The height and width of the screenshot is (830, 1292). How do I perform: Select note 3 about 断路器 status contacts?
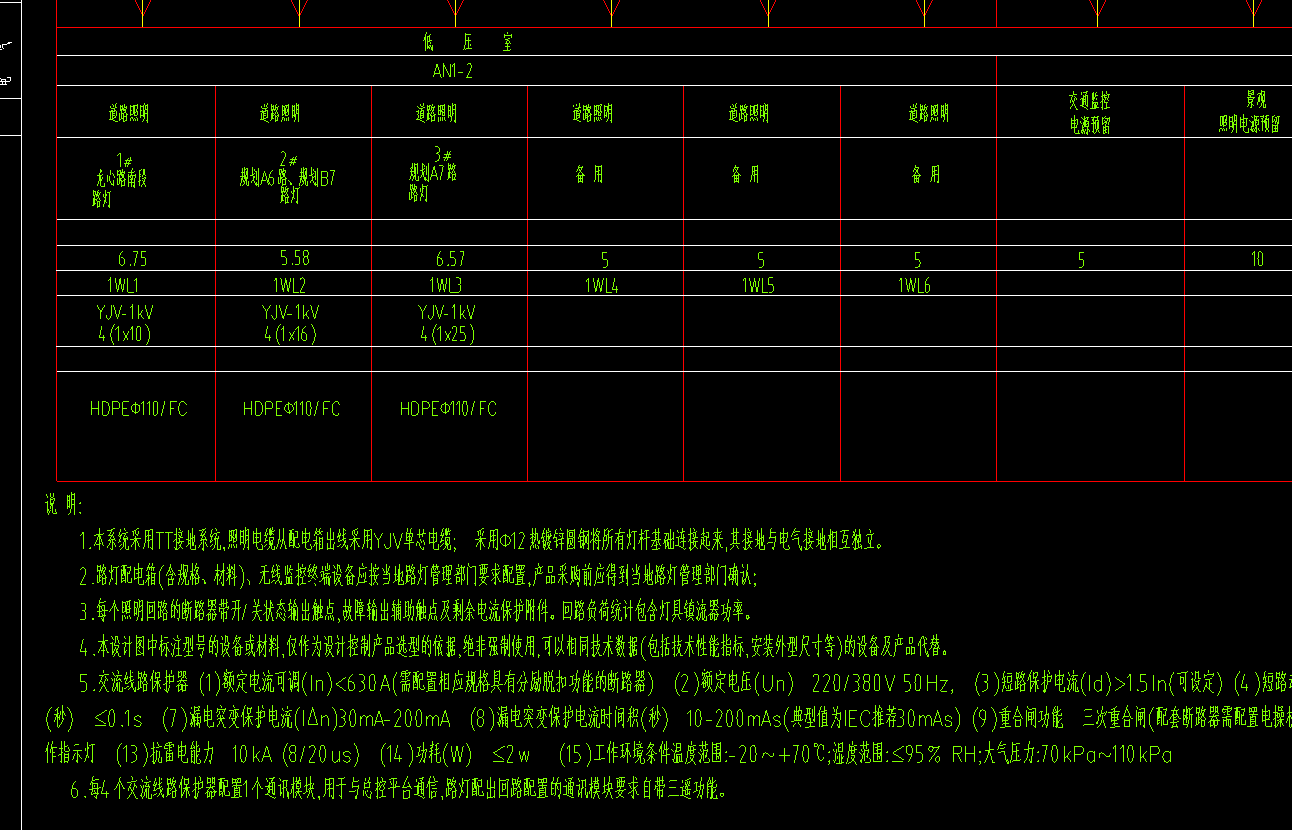(x=415, y=611)
